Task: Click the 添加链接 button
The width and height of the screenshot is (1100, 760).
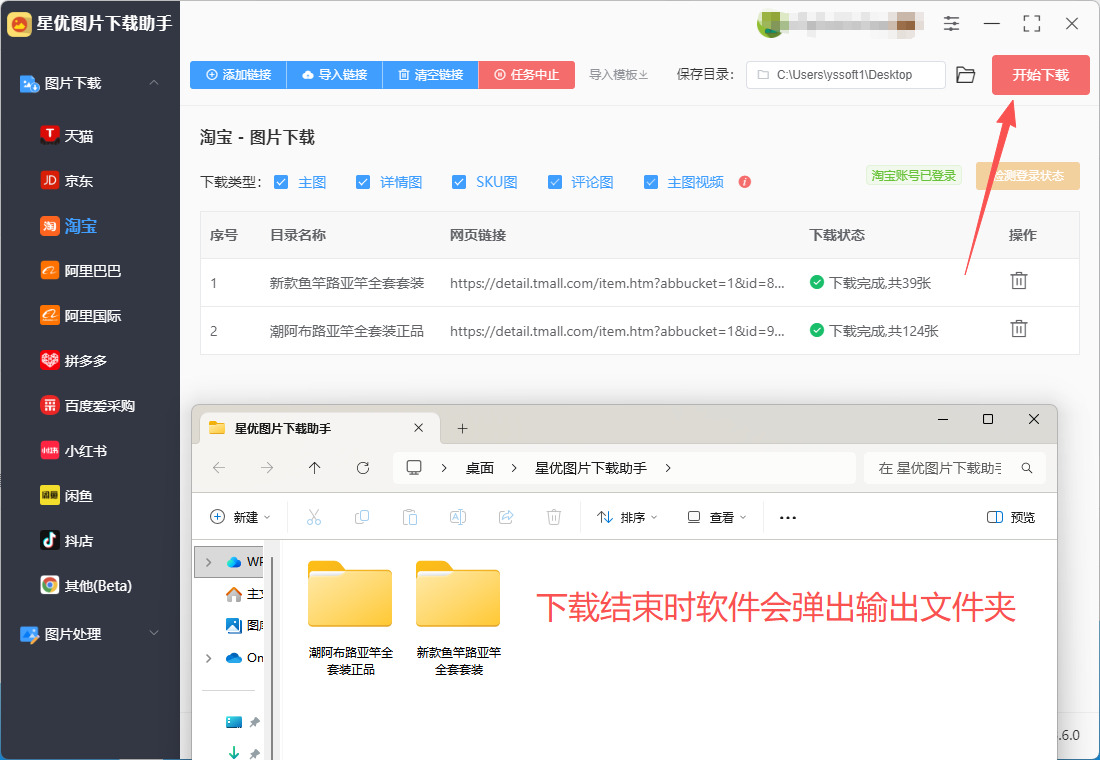Action: [239, 74]
